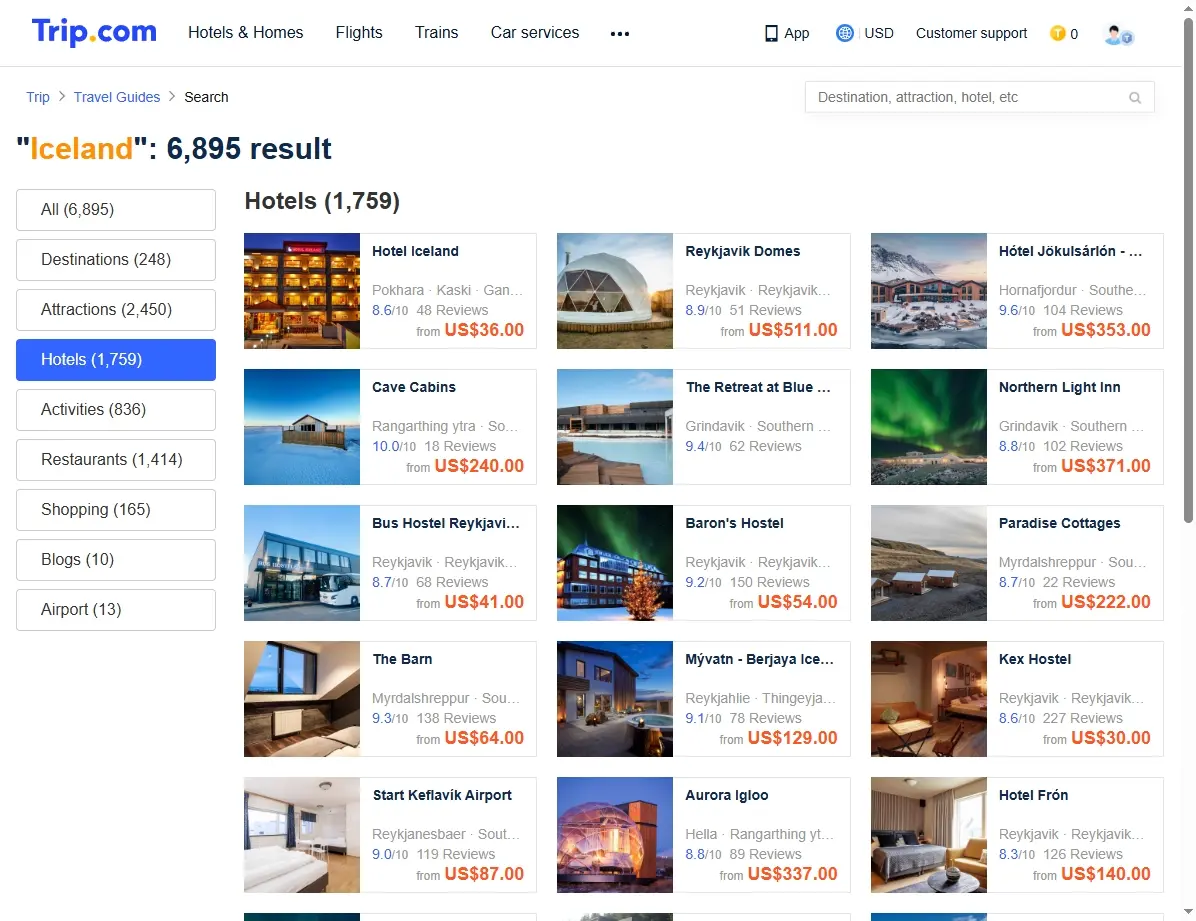Open the App phone icon
The height and width of the screenshot is (921, 1196).
771,34
